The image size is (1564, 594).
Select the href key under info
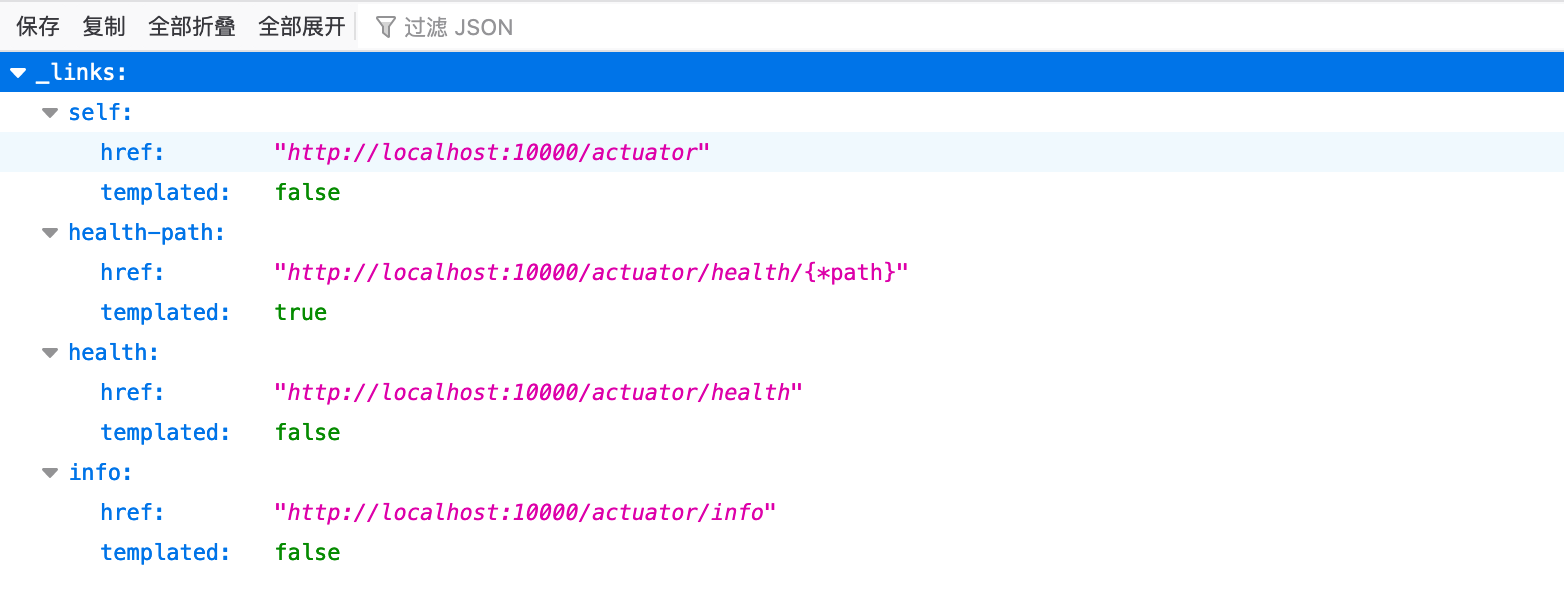(132, 512)
